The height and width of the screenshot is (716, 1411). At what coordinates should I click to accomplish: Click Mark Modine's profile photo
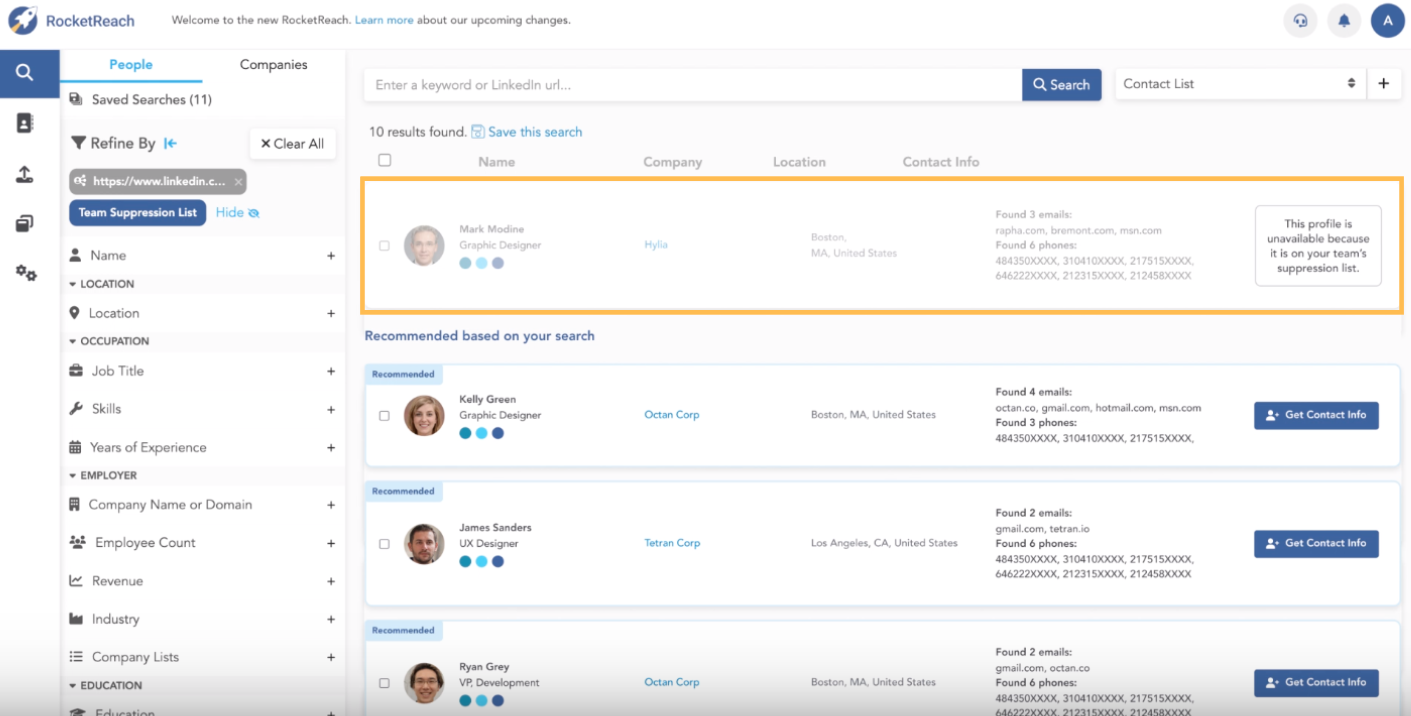424,245
